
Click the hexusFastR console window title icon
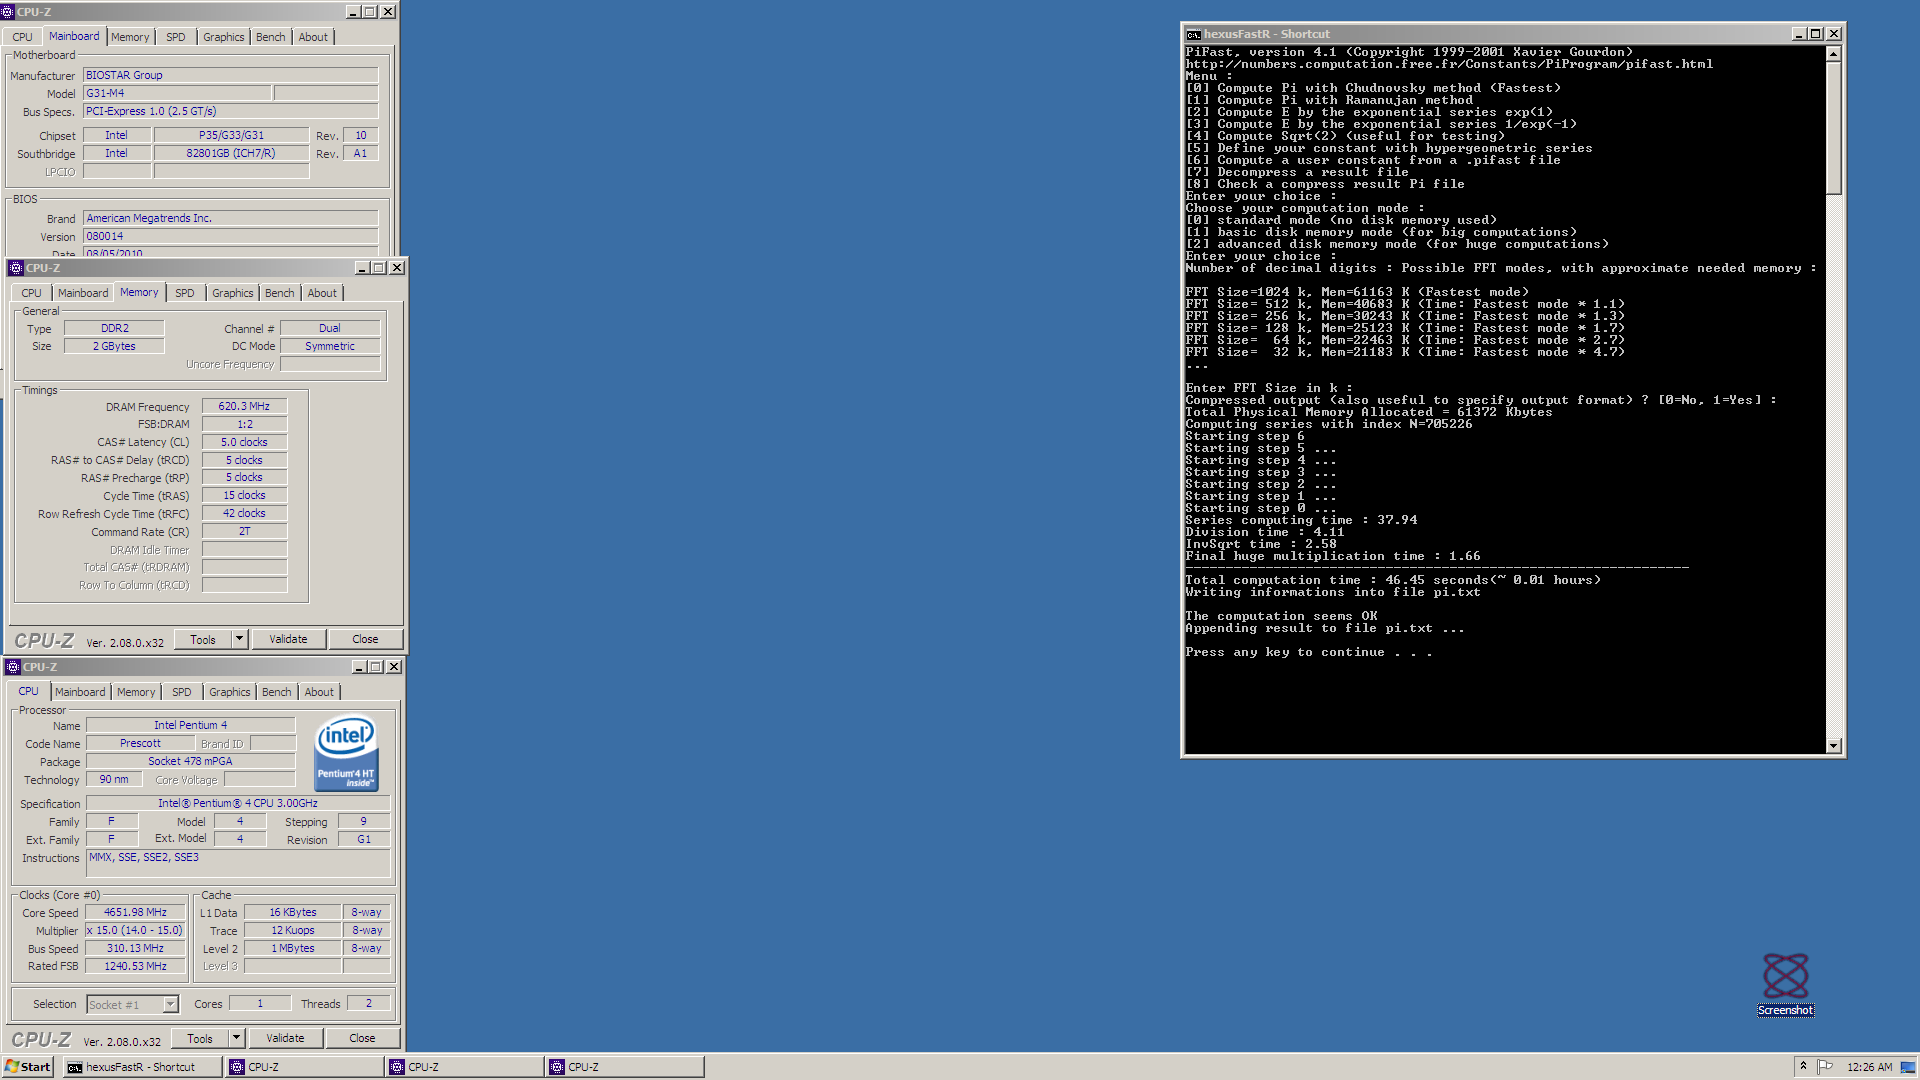pyautogui.click(x=1194, y=34)
